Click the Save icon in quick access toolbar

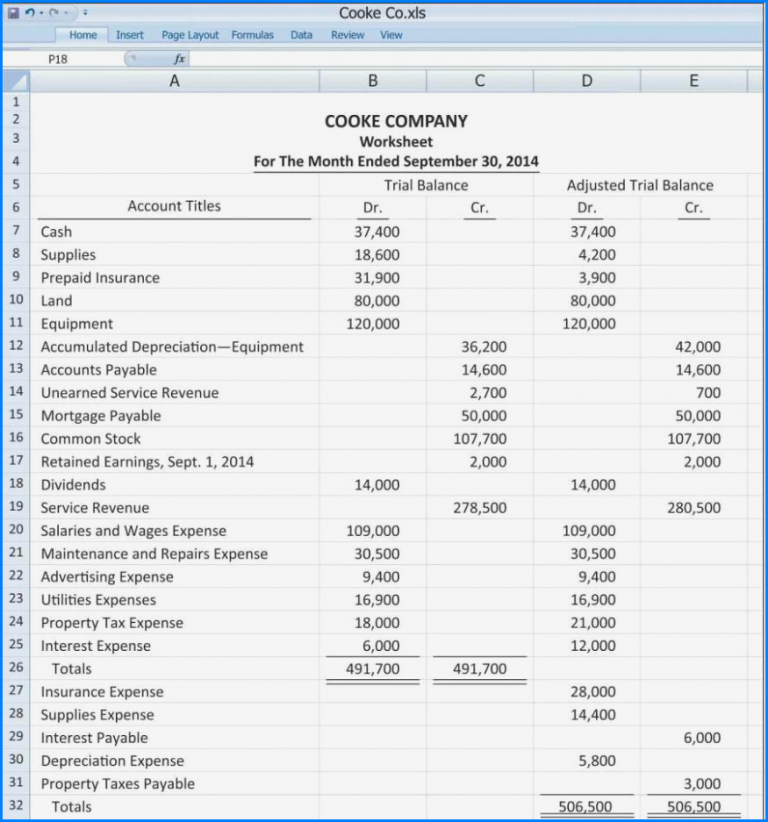click(x=14, y=13)
